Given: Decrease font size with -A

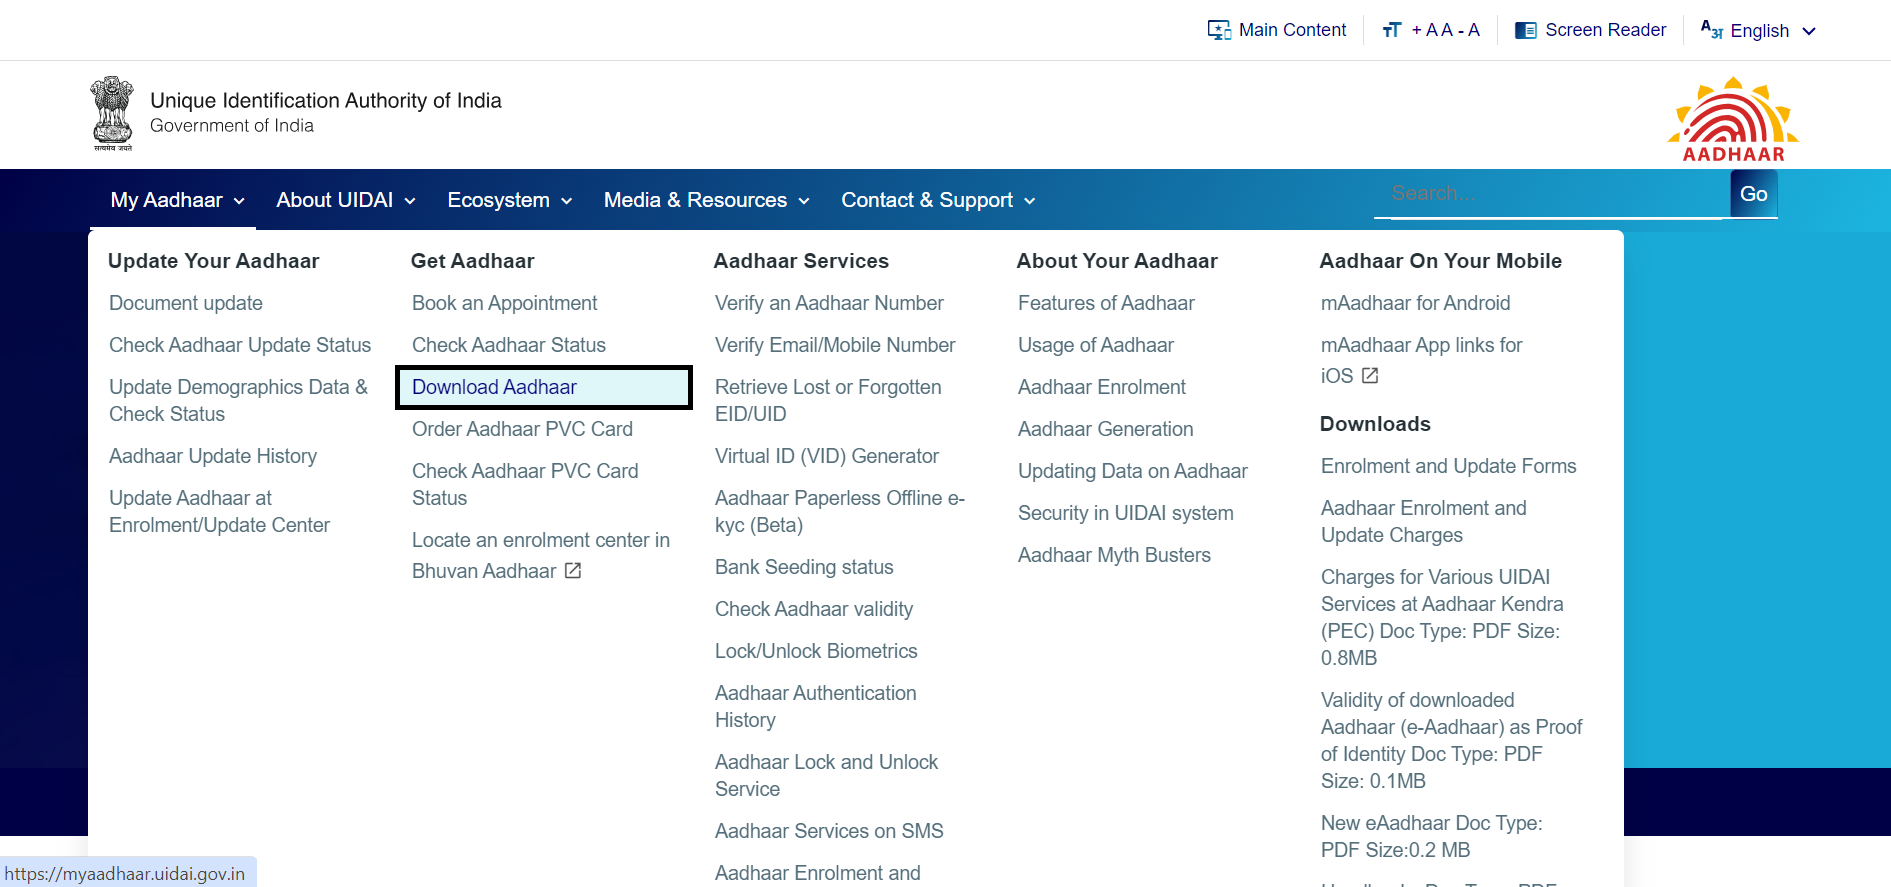Looking at the screenshot, I should click(x=1469, y=30).
